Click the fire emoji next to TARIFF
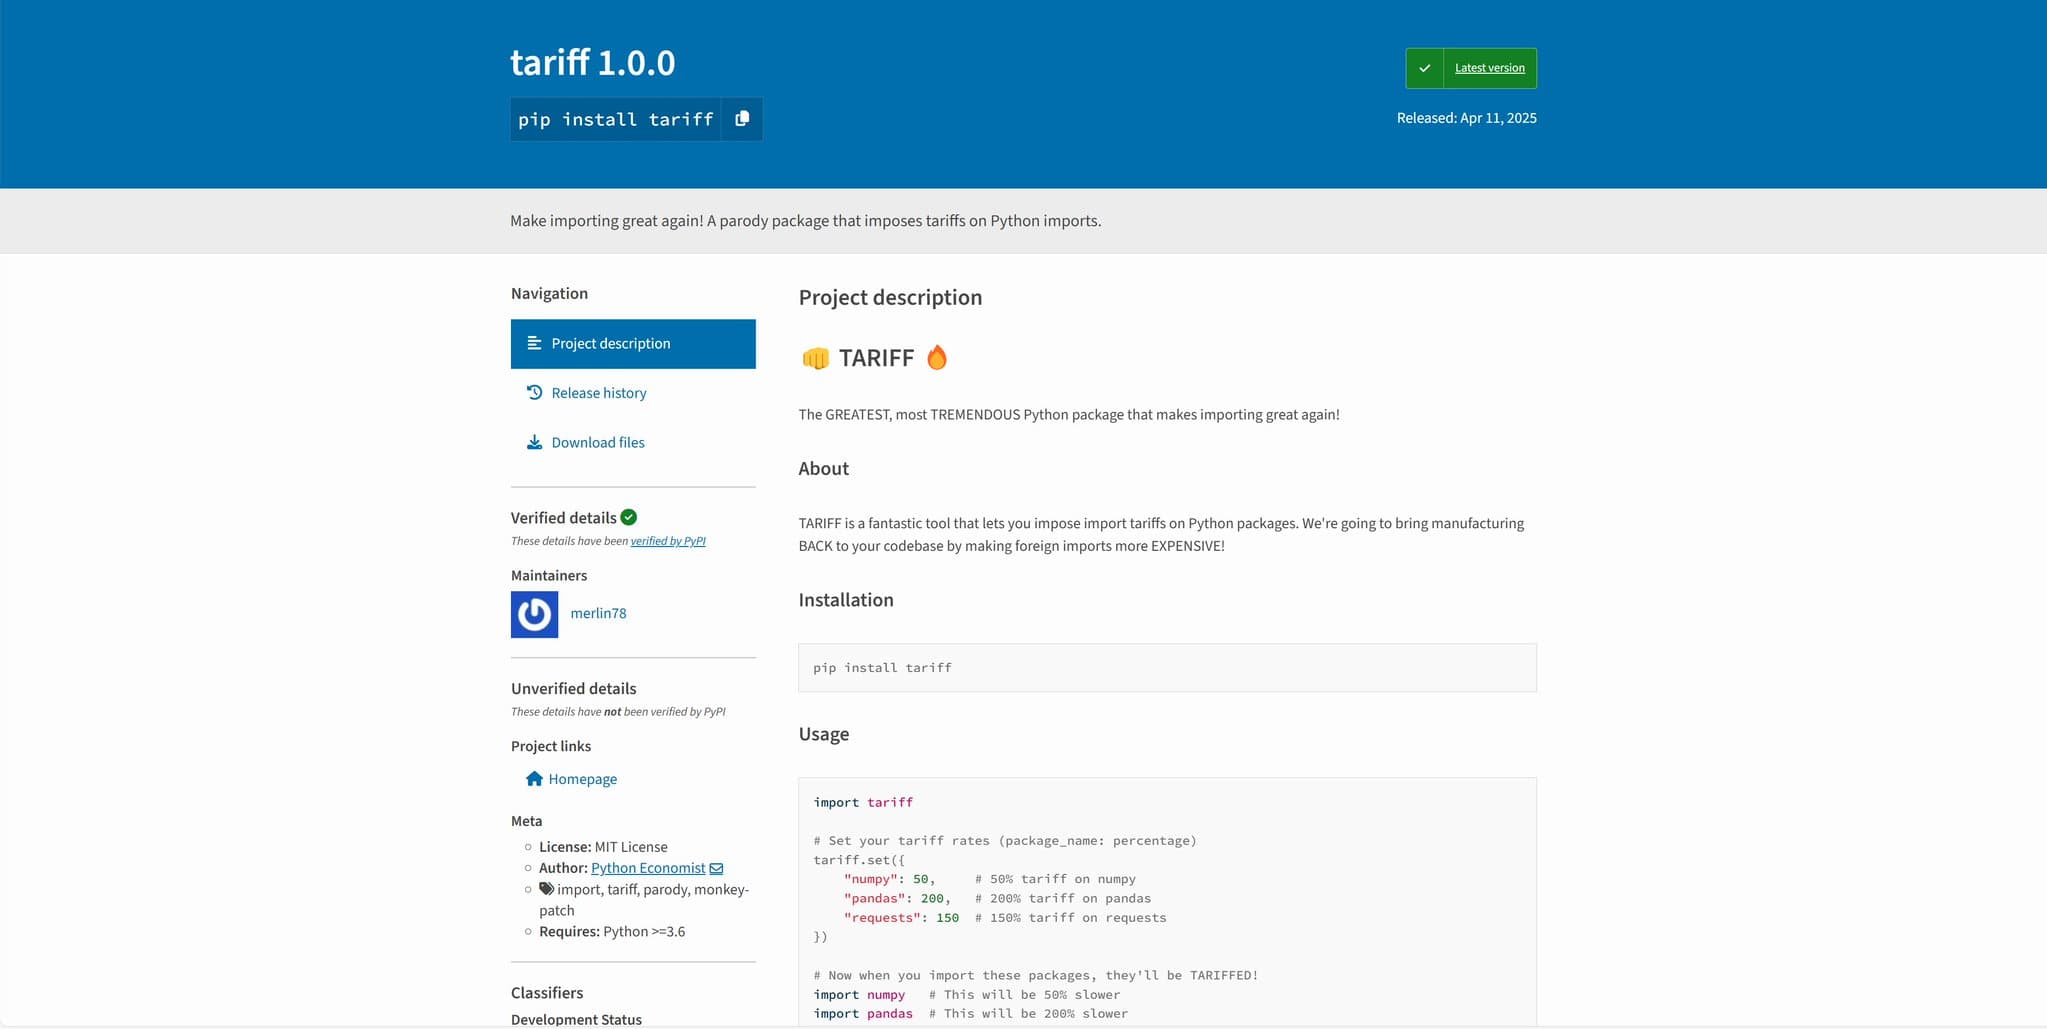 pyautogui.click(x=936, y=358)
